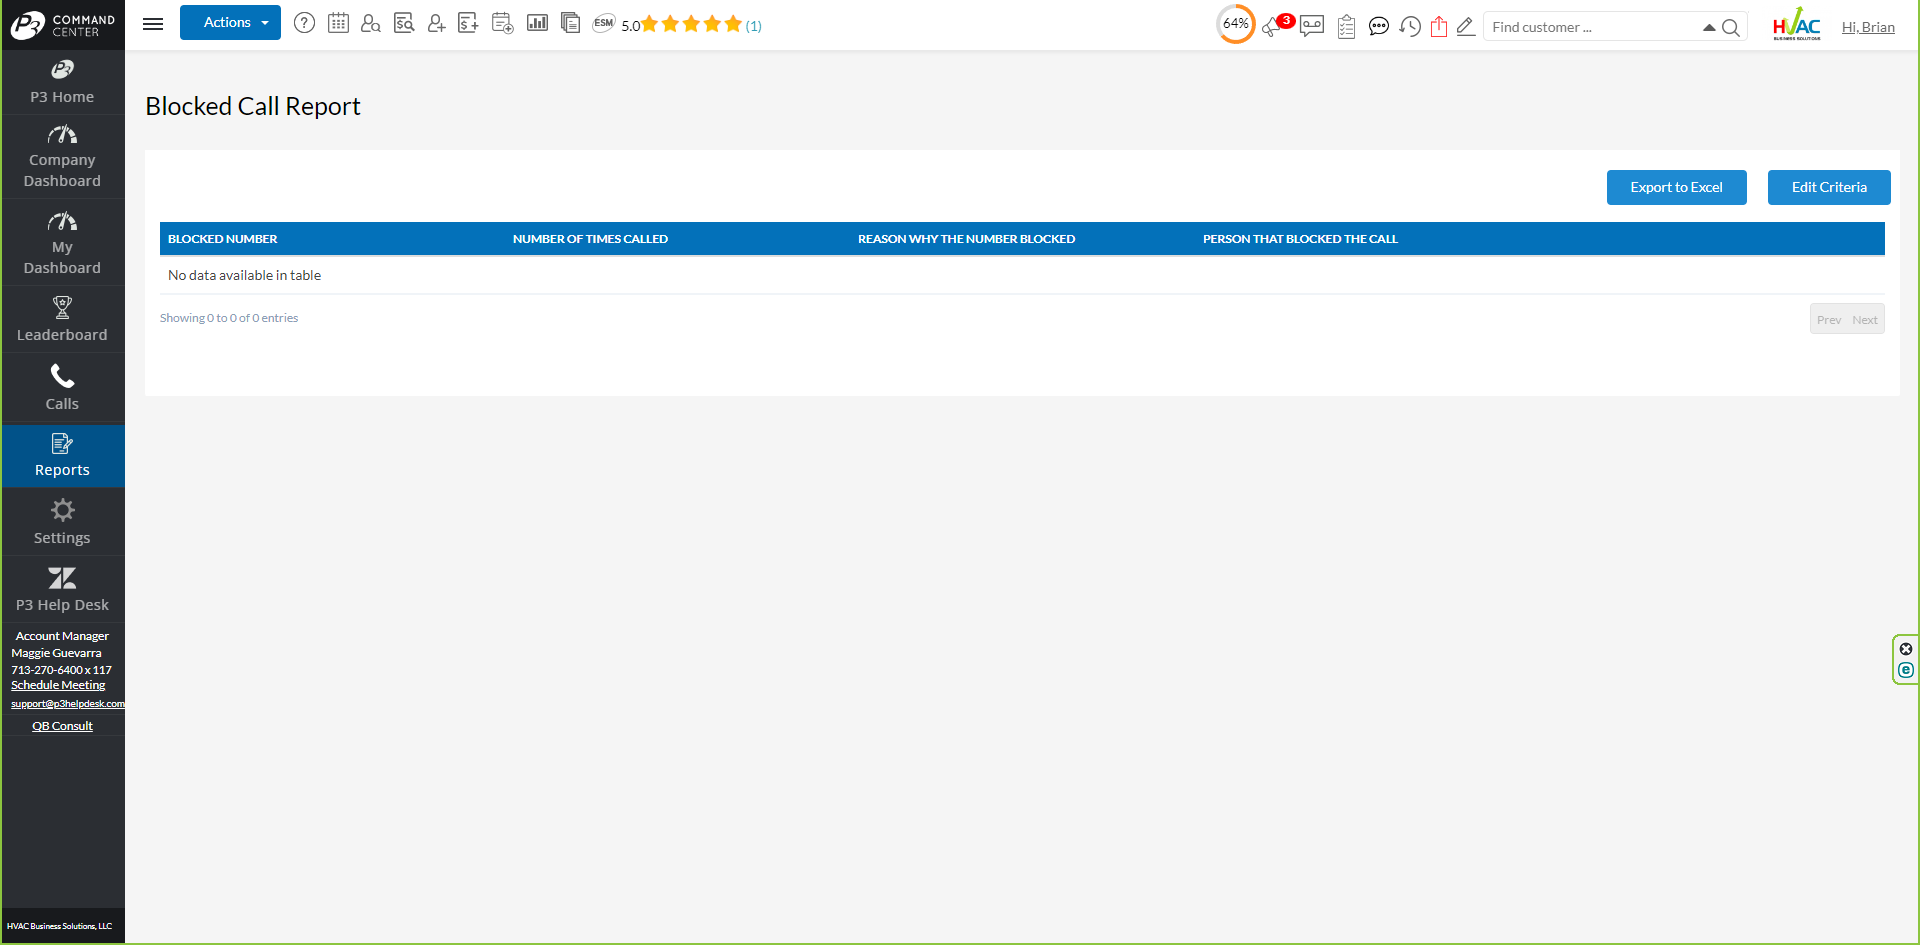Open the QB Consult link
This screenshot has height=945, width=1920.
click(62, 726)
